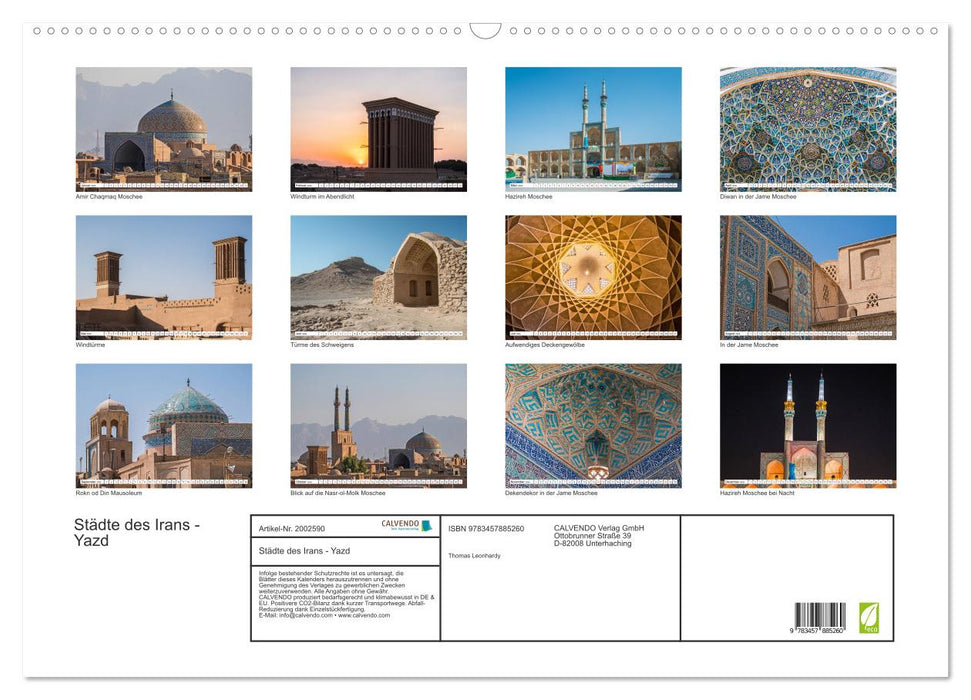This screenshot has width=971, height=700.
Task: Select the author name Thomas Leonhardy
Action: pyautogui.click(x=473, y=555)
